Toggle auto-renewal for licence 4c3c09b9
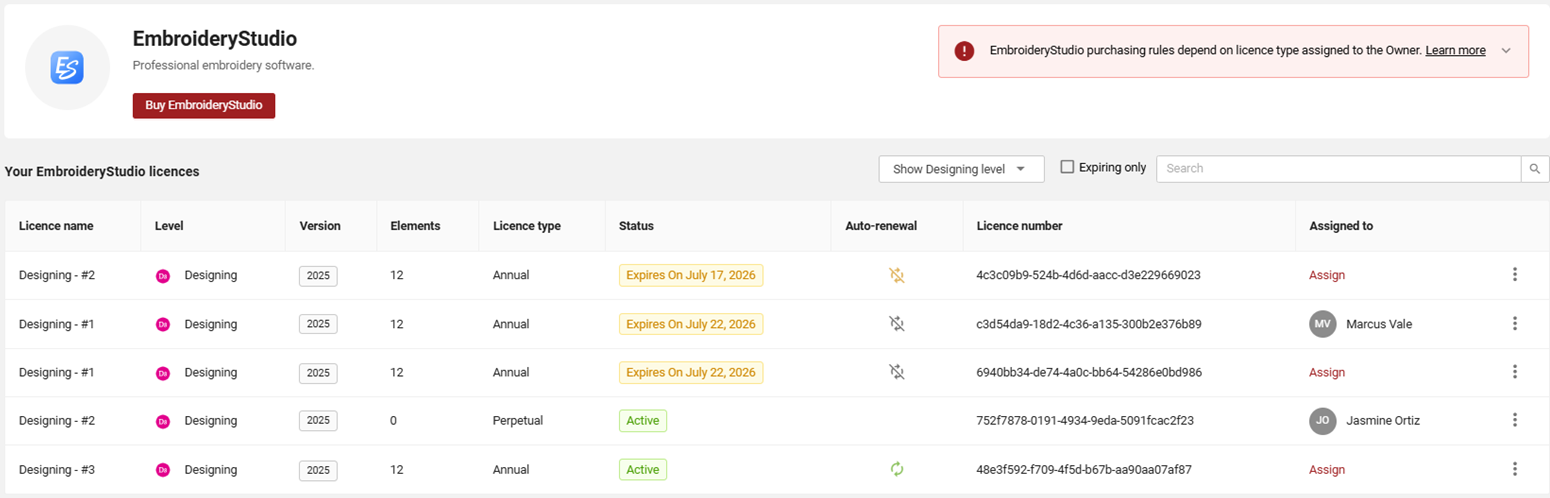This screenshot has width=1550, height=498. (897, 275)
